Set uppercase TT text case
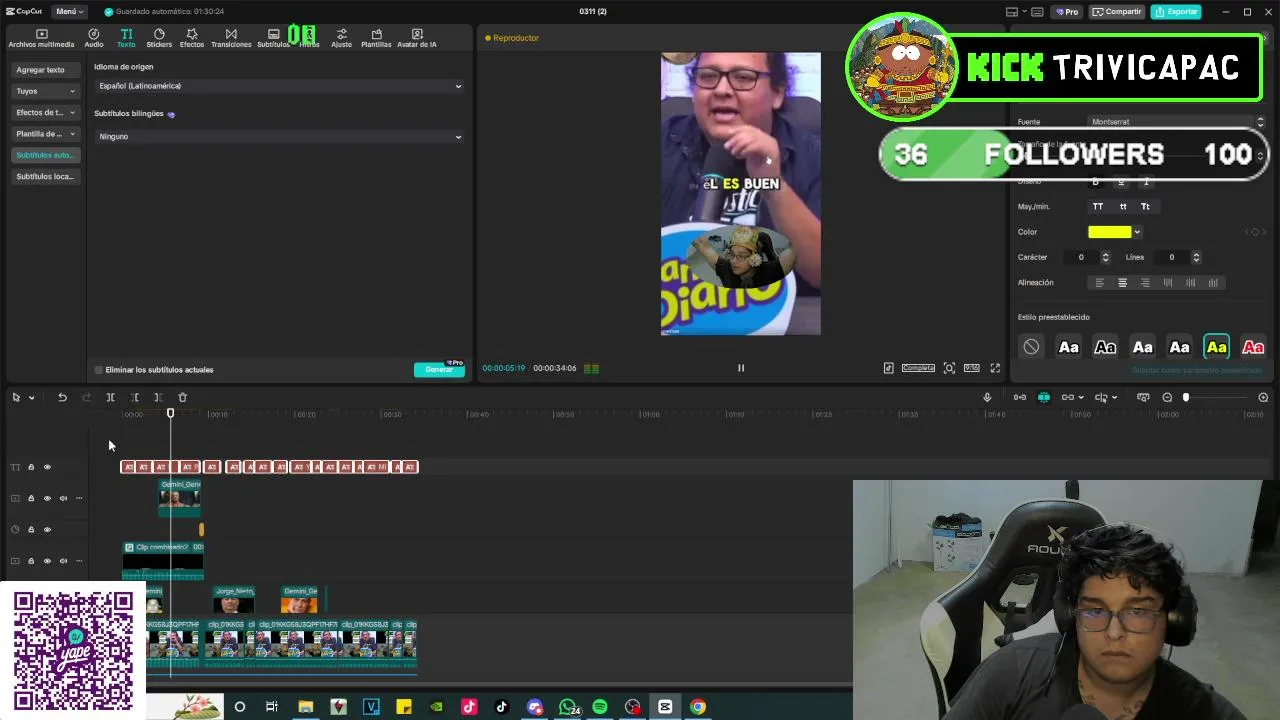1280x720 pixels. coord(1098,207)
